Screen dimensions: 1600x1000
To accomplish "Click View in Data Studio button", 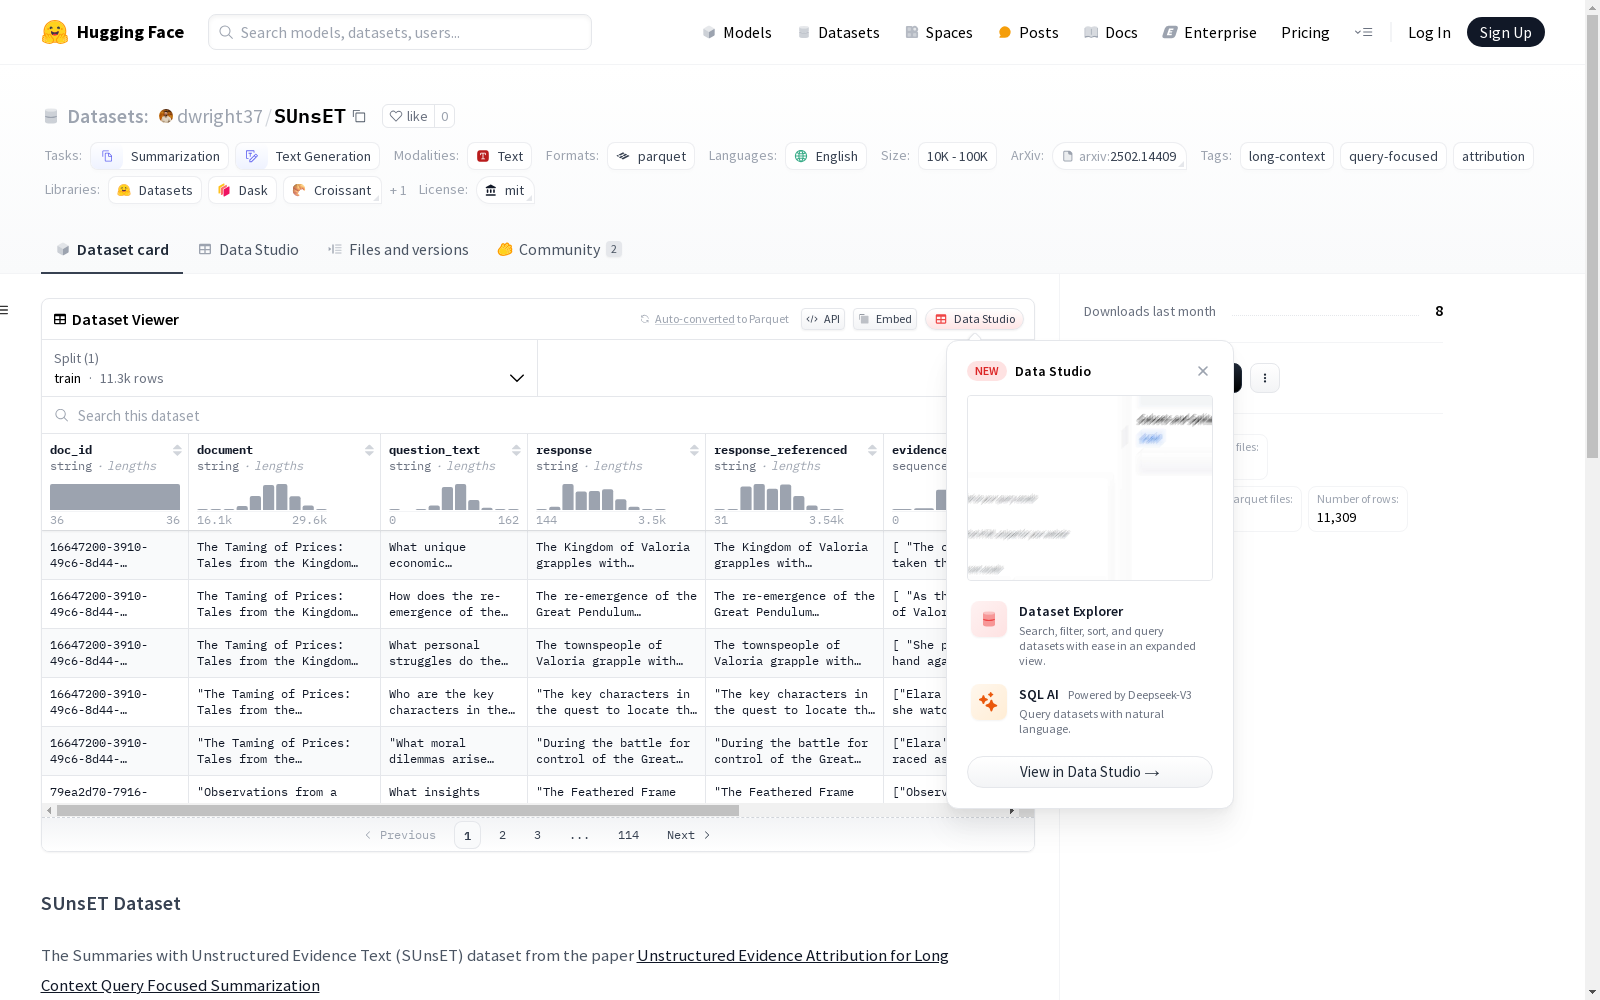I will point(1090,772).
